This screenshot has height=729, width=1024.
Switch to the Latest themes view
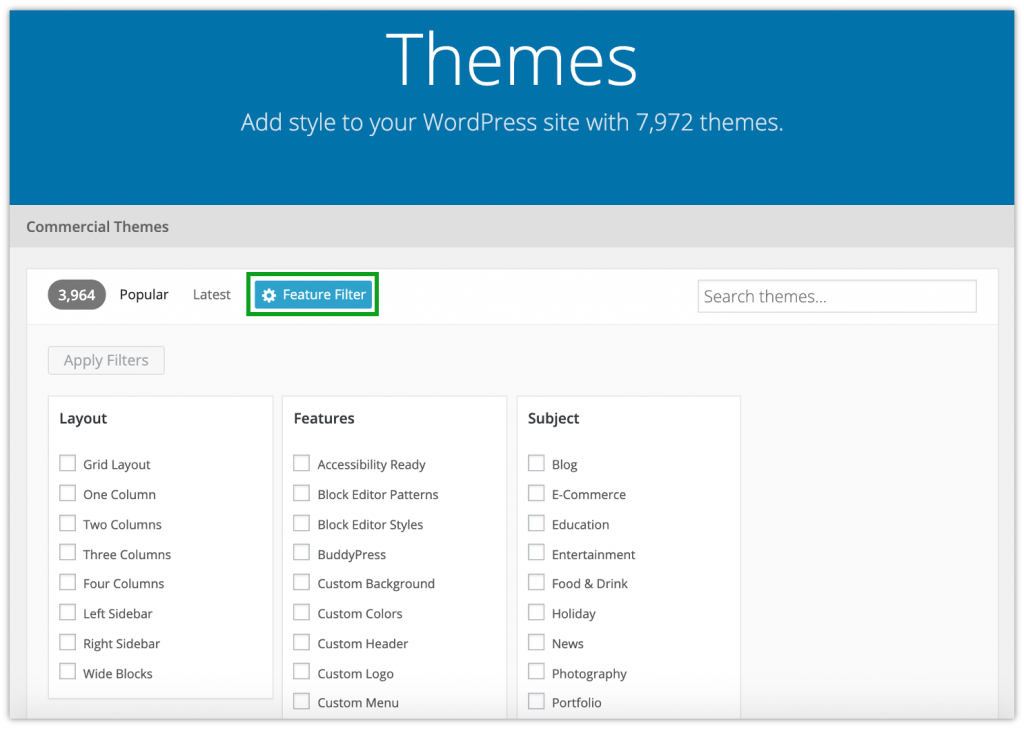(x=211, y=294)
